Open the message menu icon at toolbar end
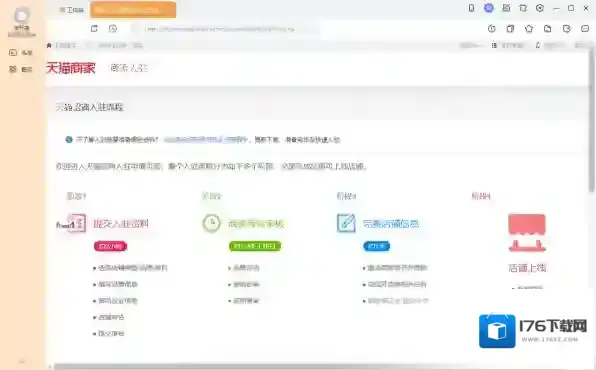 [585, 29]
